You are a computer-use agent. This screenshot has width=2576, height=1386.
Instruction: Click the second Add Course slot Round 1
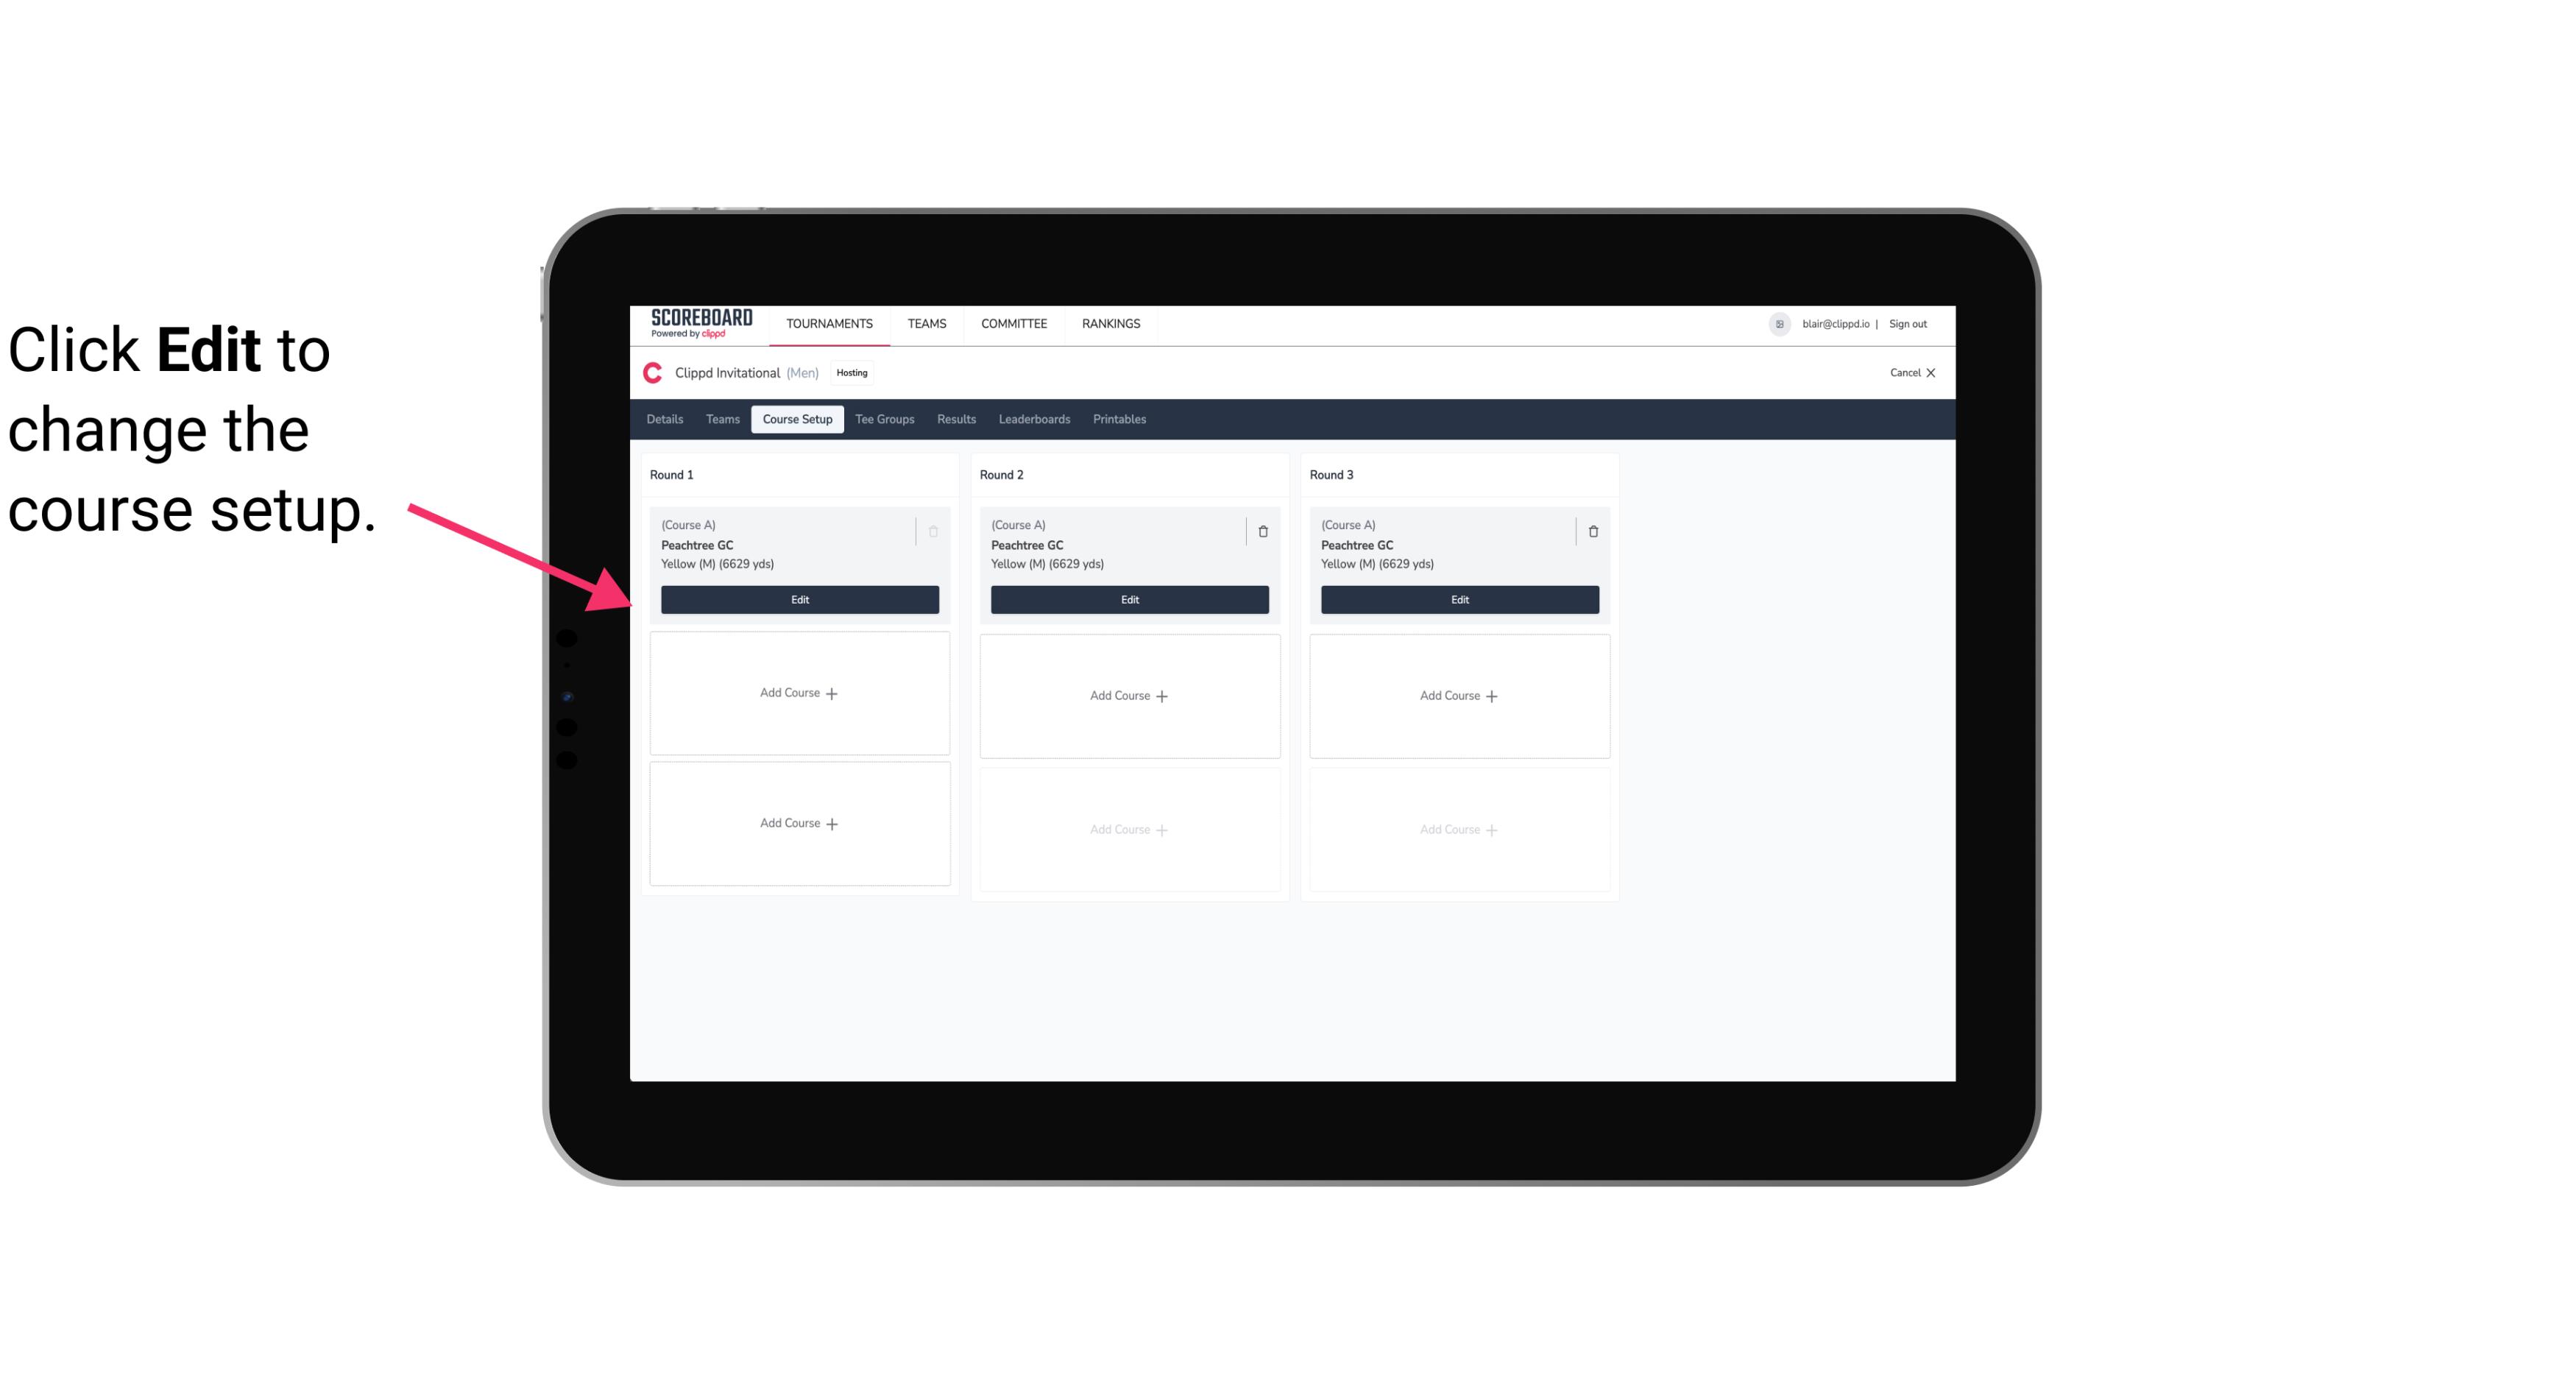(799, 823)
